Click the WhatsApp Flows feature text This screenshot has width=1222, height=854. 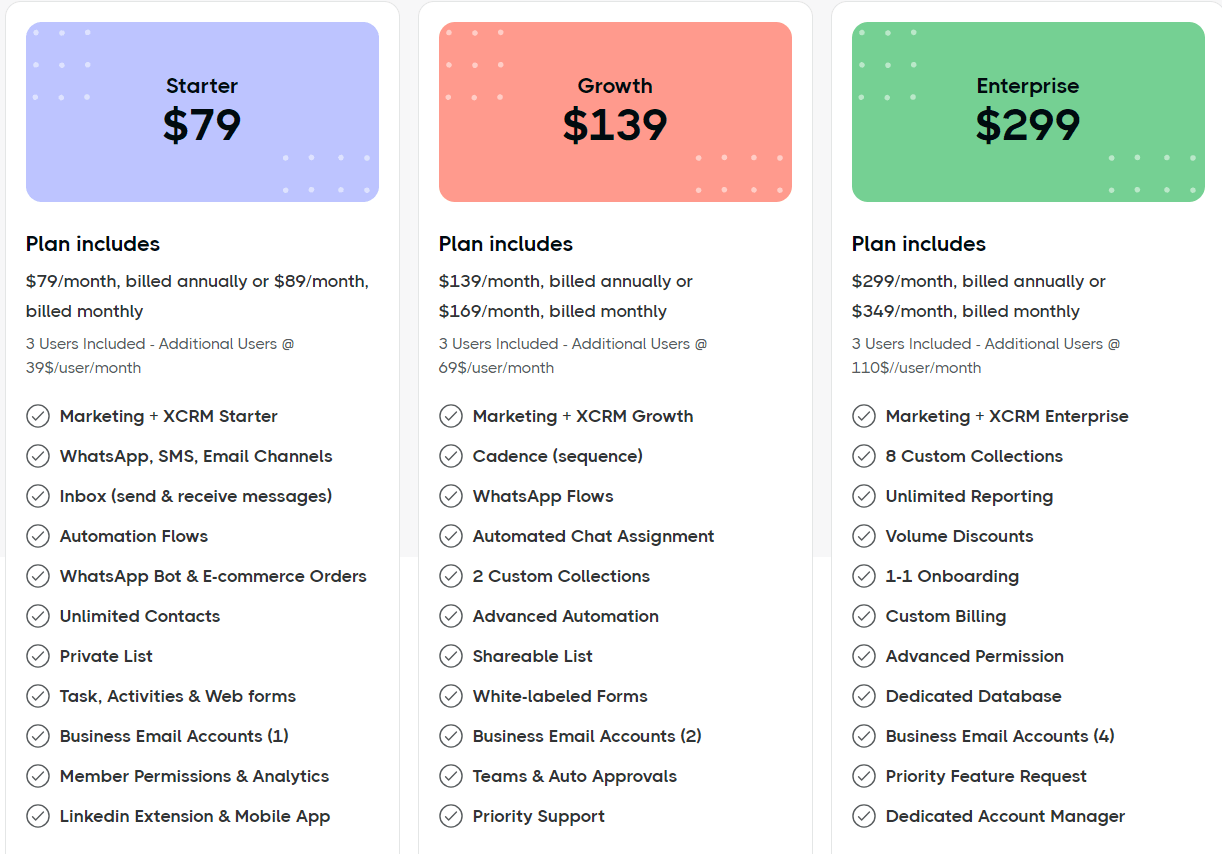coord(543,496)
